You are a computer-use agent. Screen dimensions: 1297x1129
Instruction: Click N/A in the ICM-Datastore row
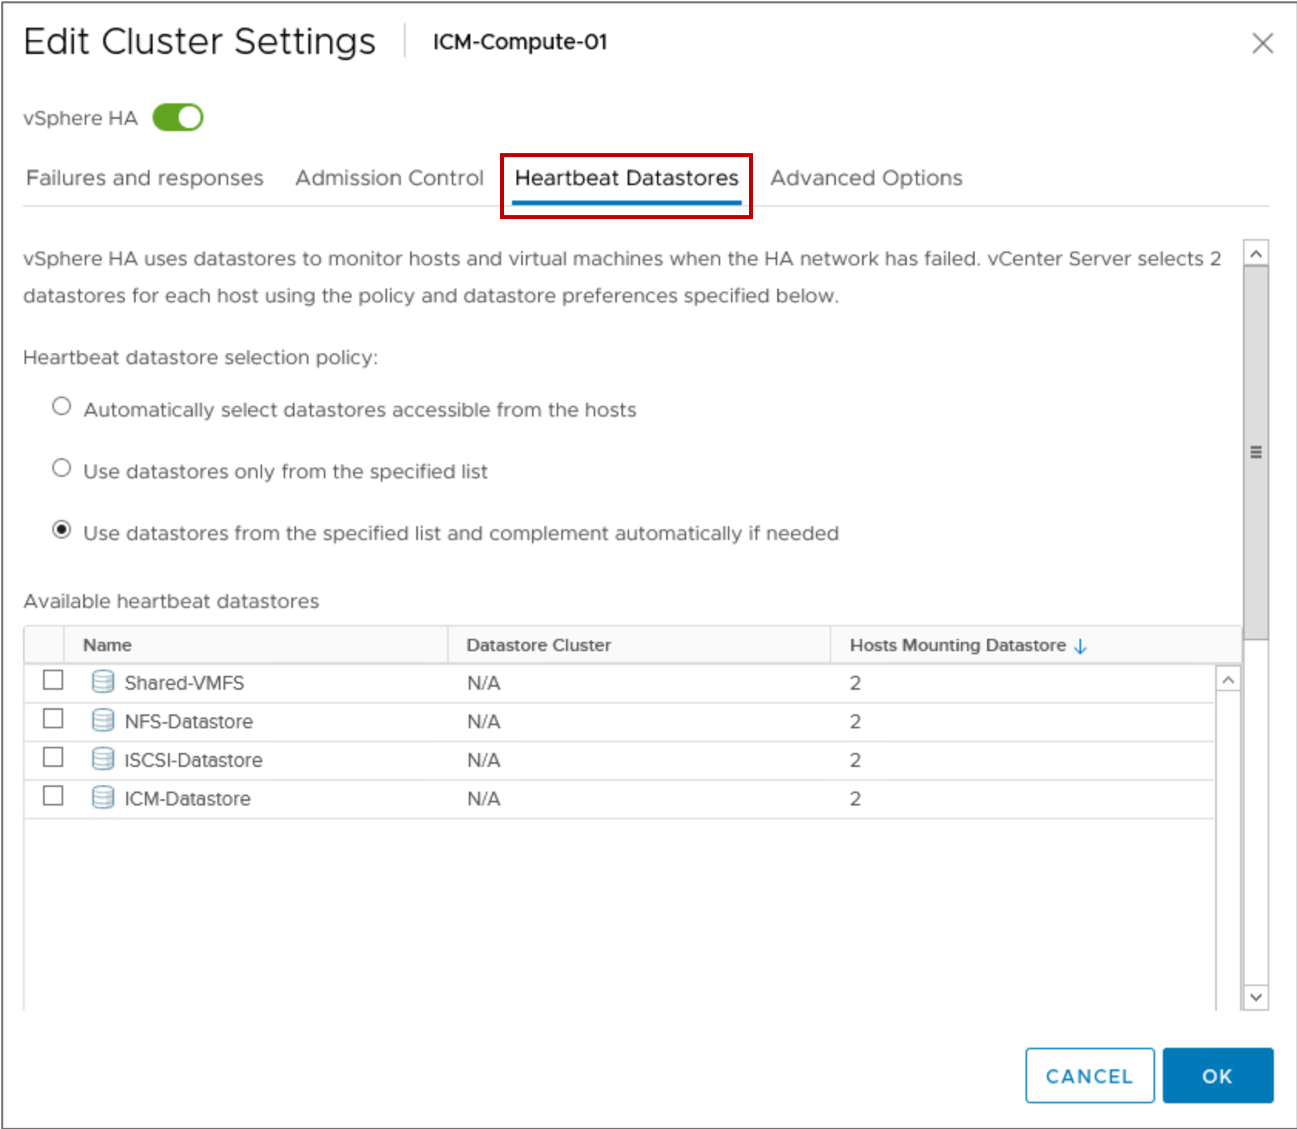click(484, 798)
